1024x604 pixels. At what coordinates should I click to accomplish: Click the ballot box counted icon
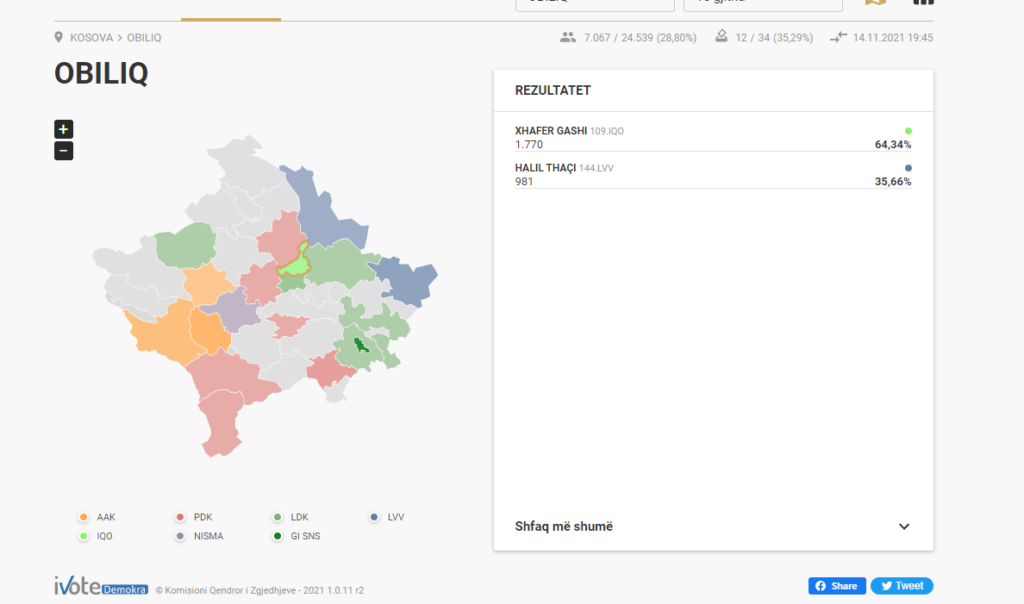(x=721, y=37)
